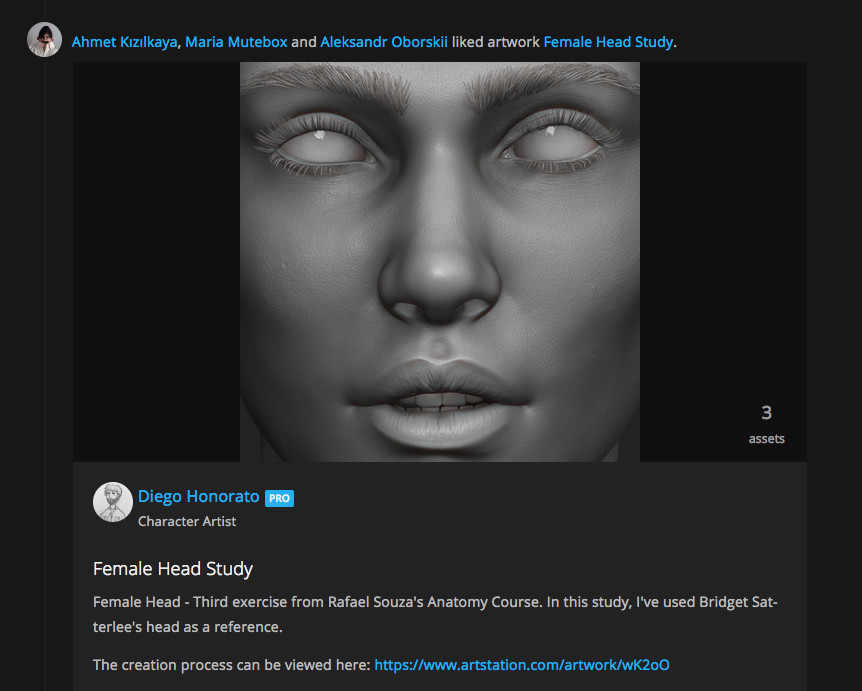This screenshot has width=862, height=691.
Task: Open Maria Mutebox's profile link
Action: 236,42
